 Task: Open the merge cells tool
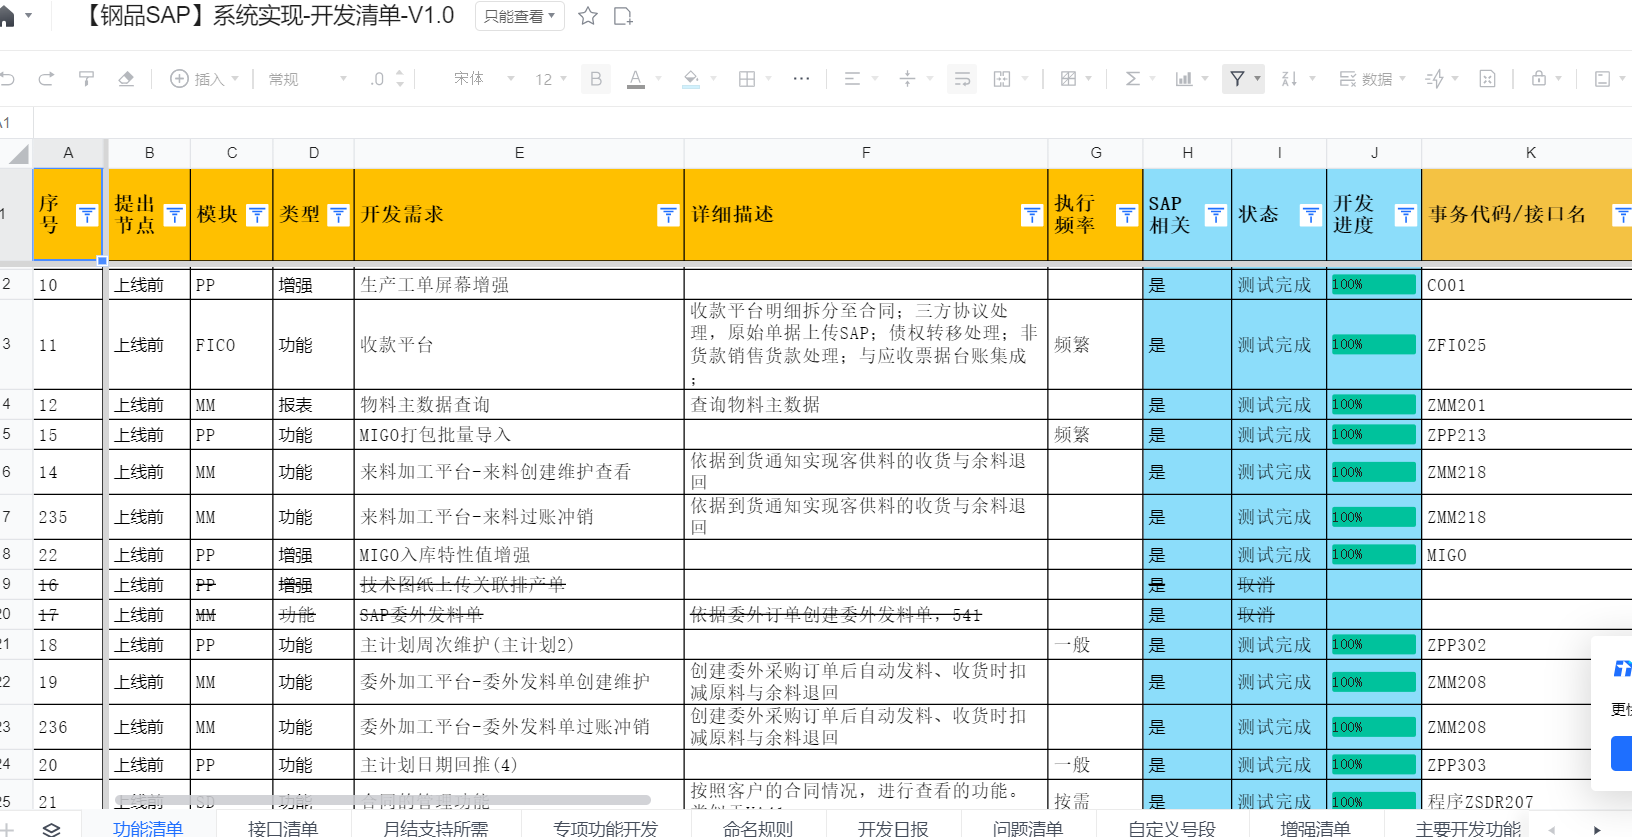[1003, 79]
